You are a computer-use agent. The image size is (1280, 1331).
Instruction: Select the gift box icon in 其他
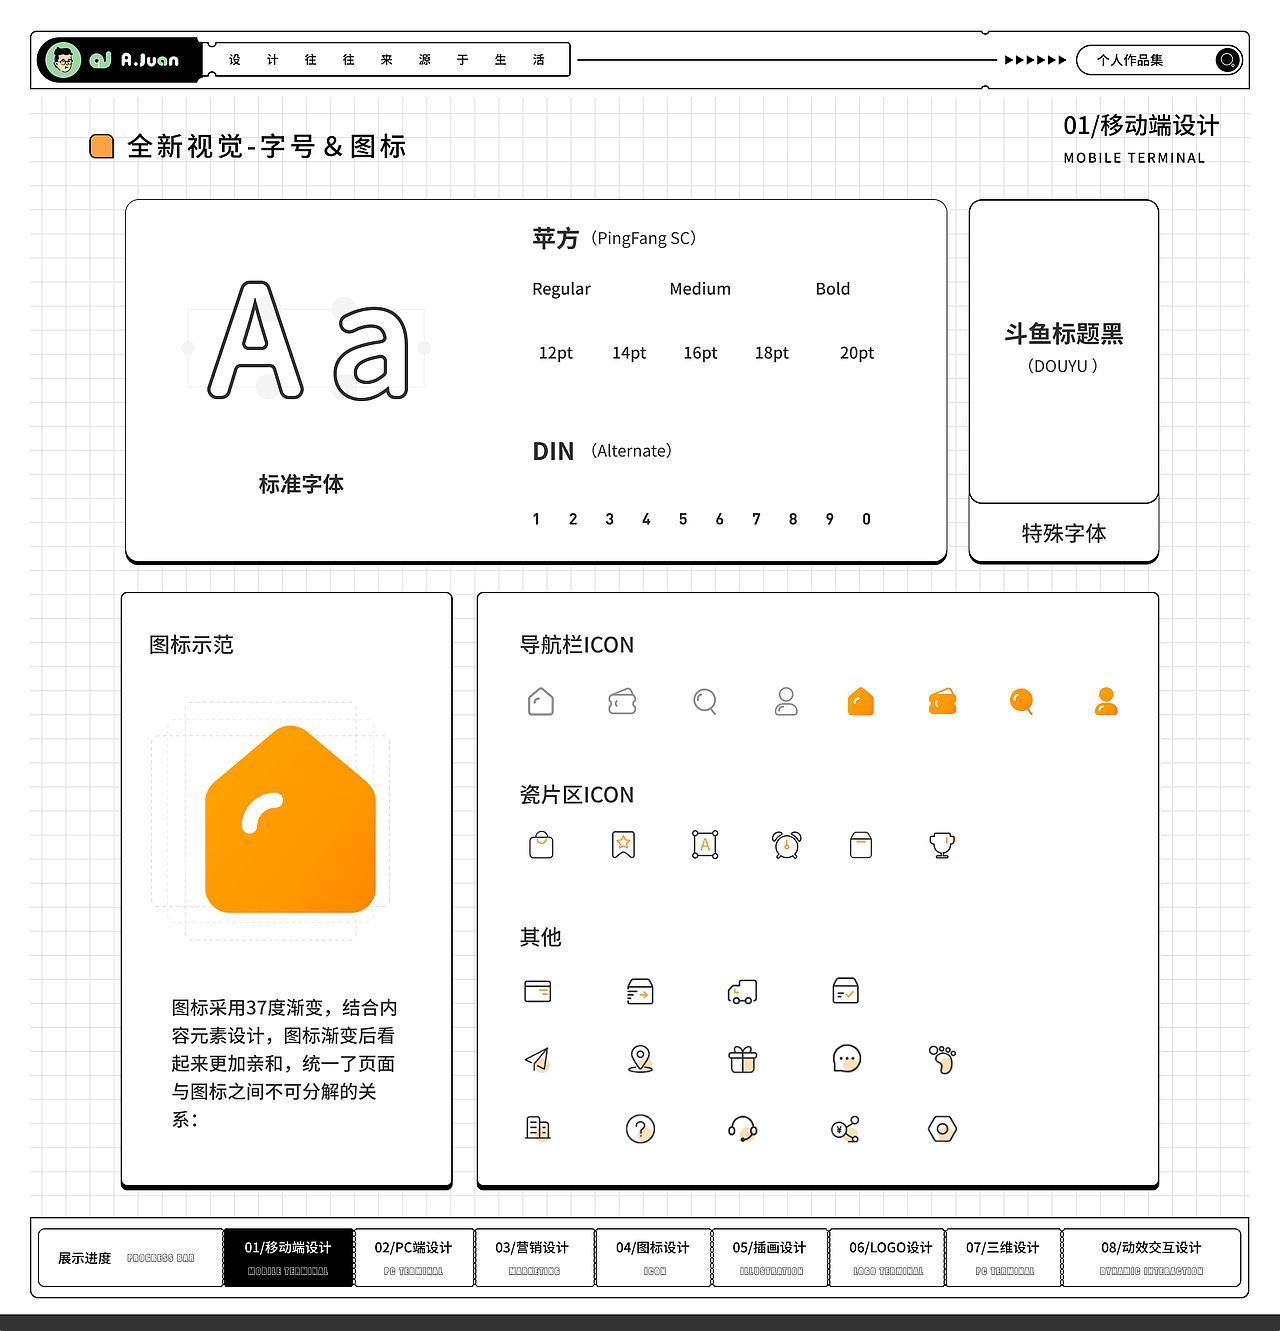tap(742, 1060)
